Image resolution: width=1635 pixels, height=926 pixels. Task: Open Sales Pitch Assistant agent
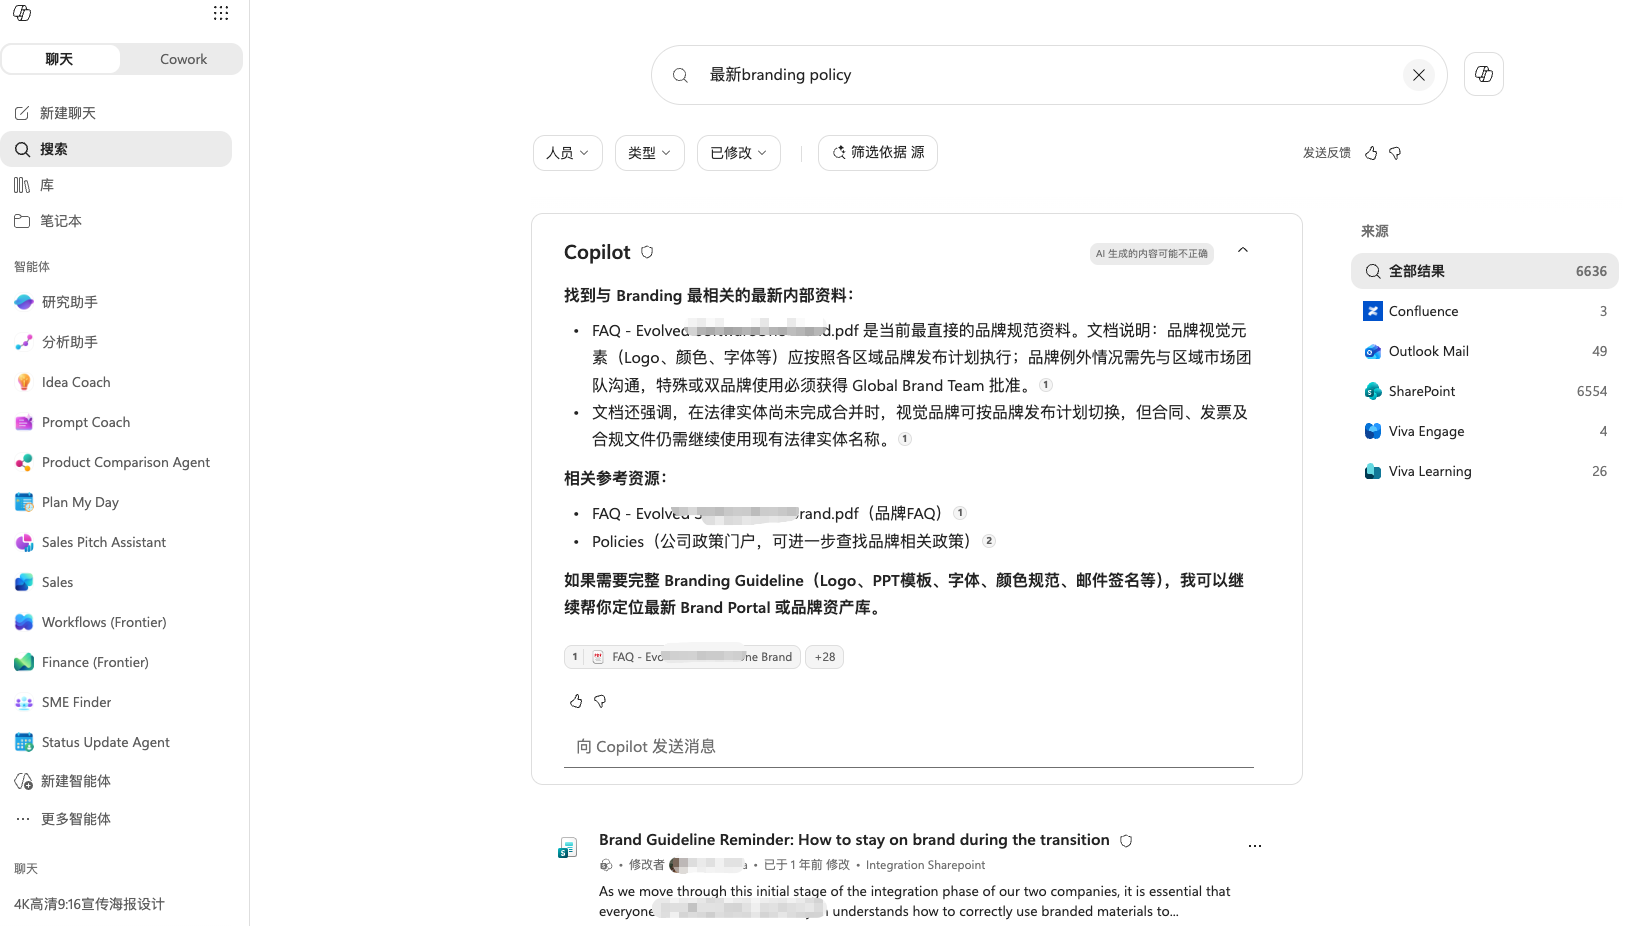(x=116, y=542)
